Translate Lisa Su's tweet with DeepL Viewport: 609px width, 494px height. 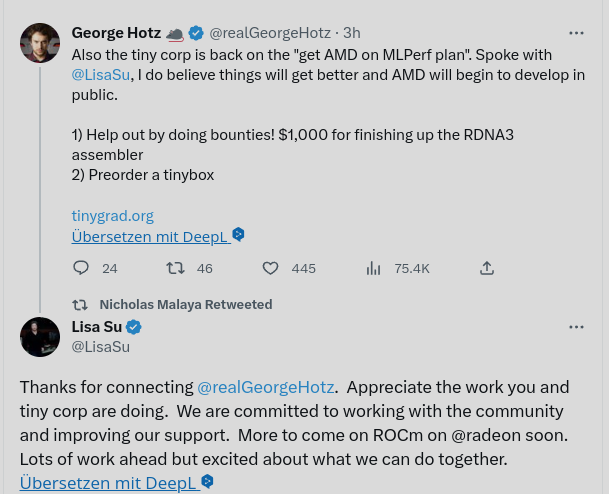coord(108,482)
